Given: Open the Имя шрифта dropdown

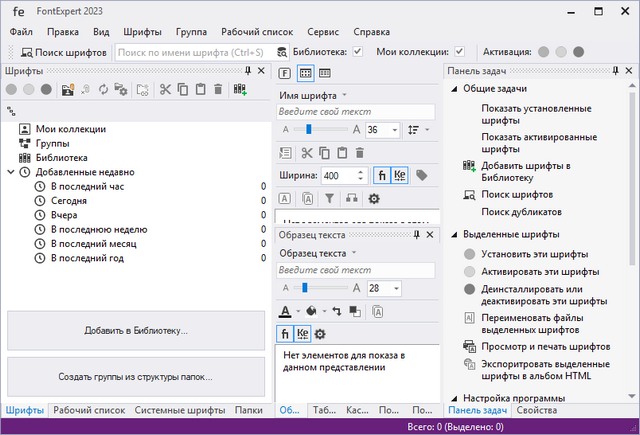Looking at the screenshot, I should [x=344, y=95].
